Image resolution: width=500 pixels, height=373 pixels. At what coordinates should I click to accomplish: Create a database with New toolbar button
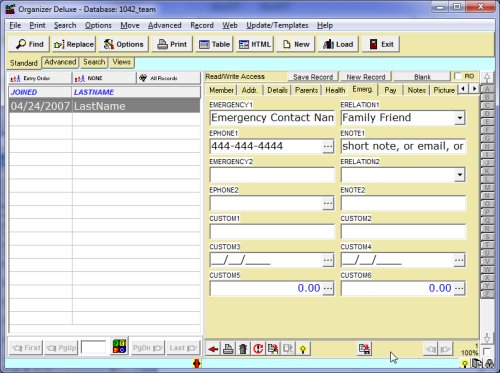click(296, 44)
